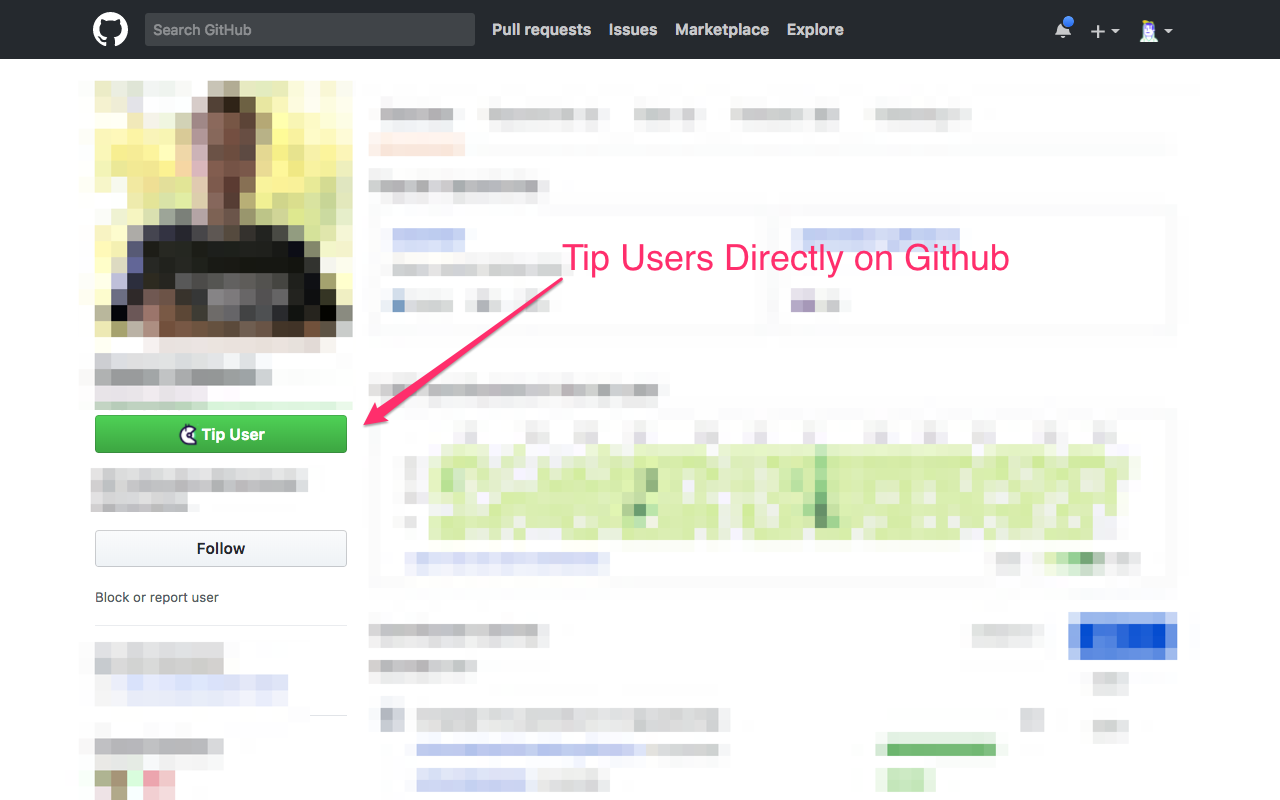Navigate to Marketplace

tap(722, 30)
